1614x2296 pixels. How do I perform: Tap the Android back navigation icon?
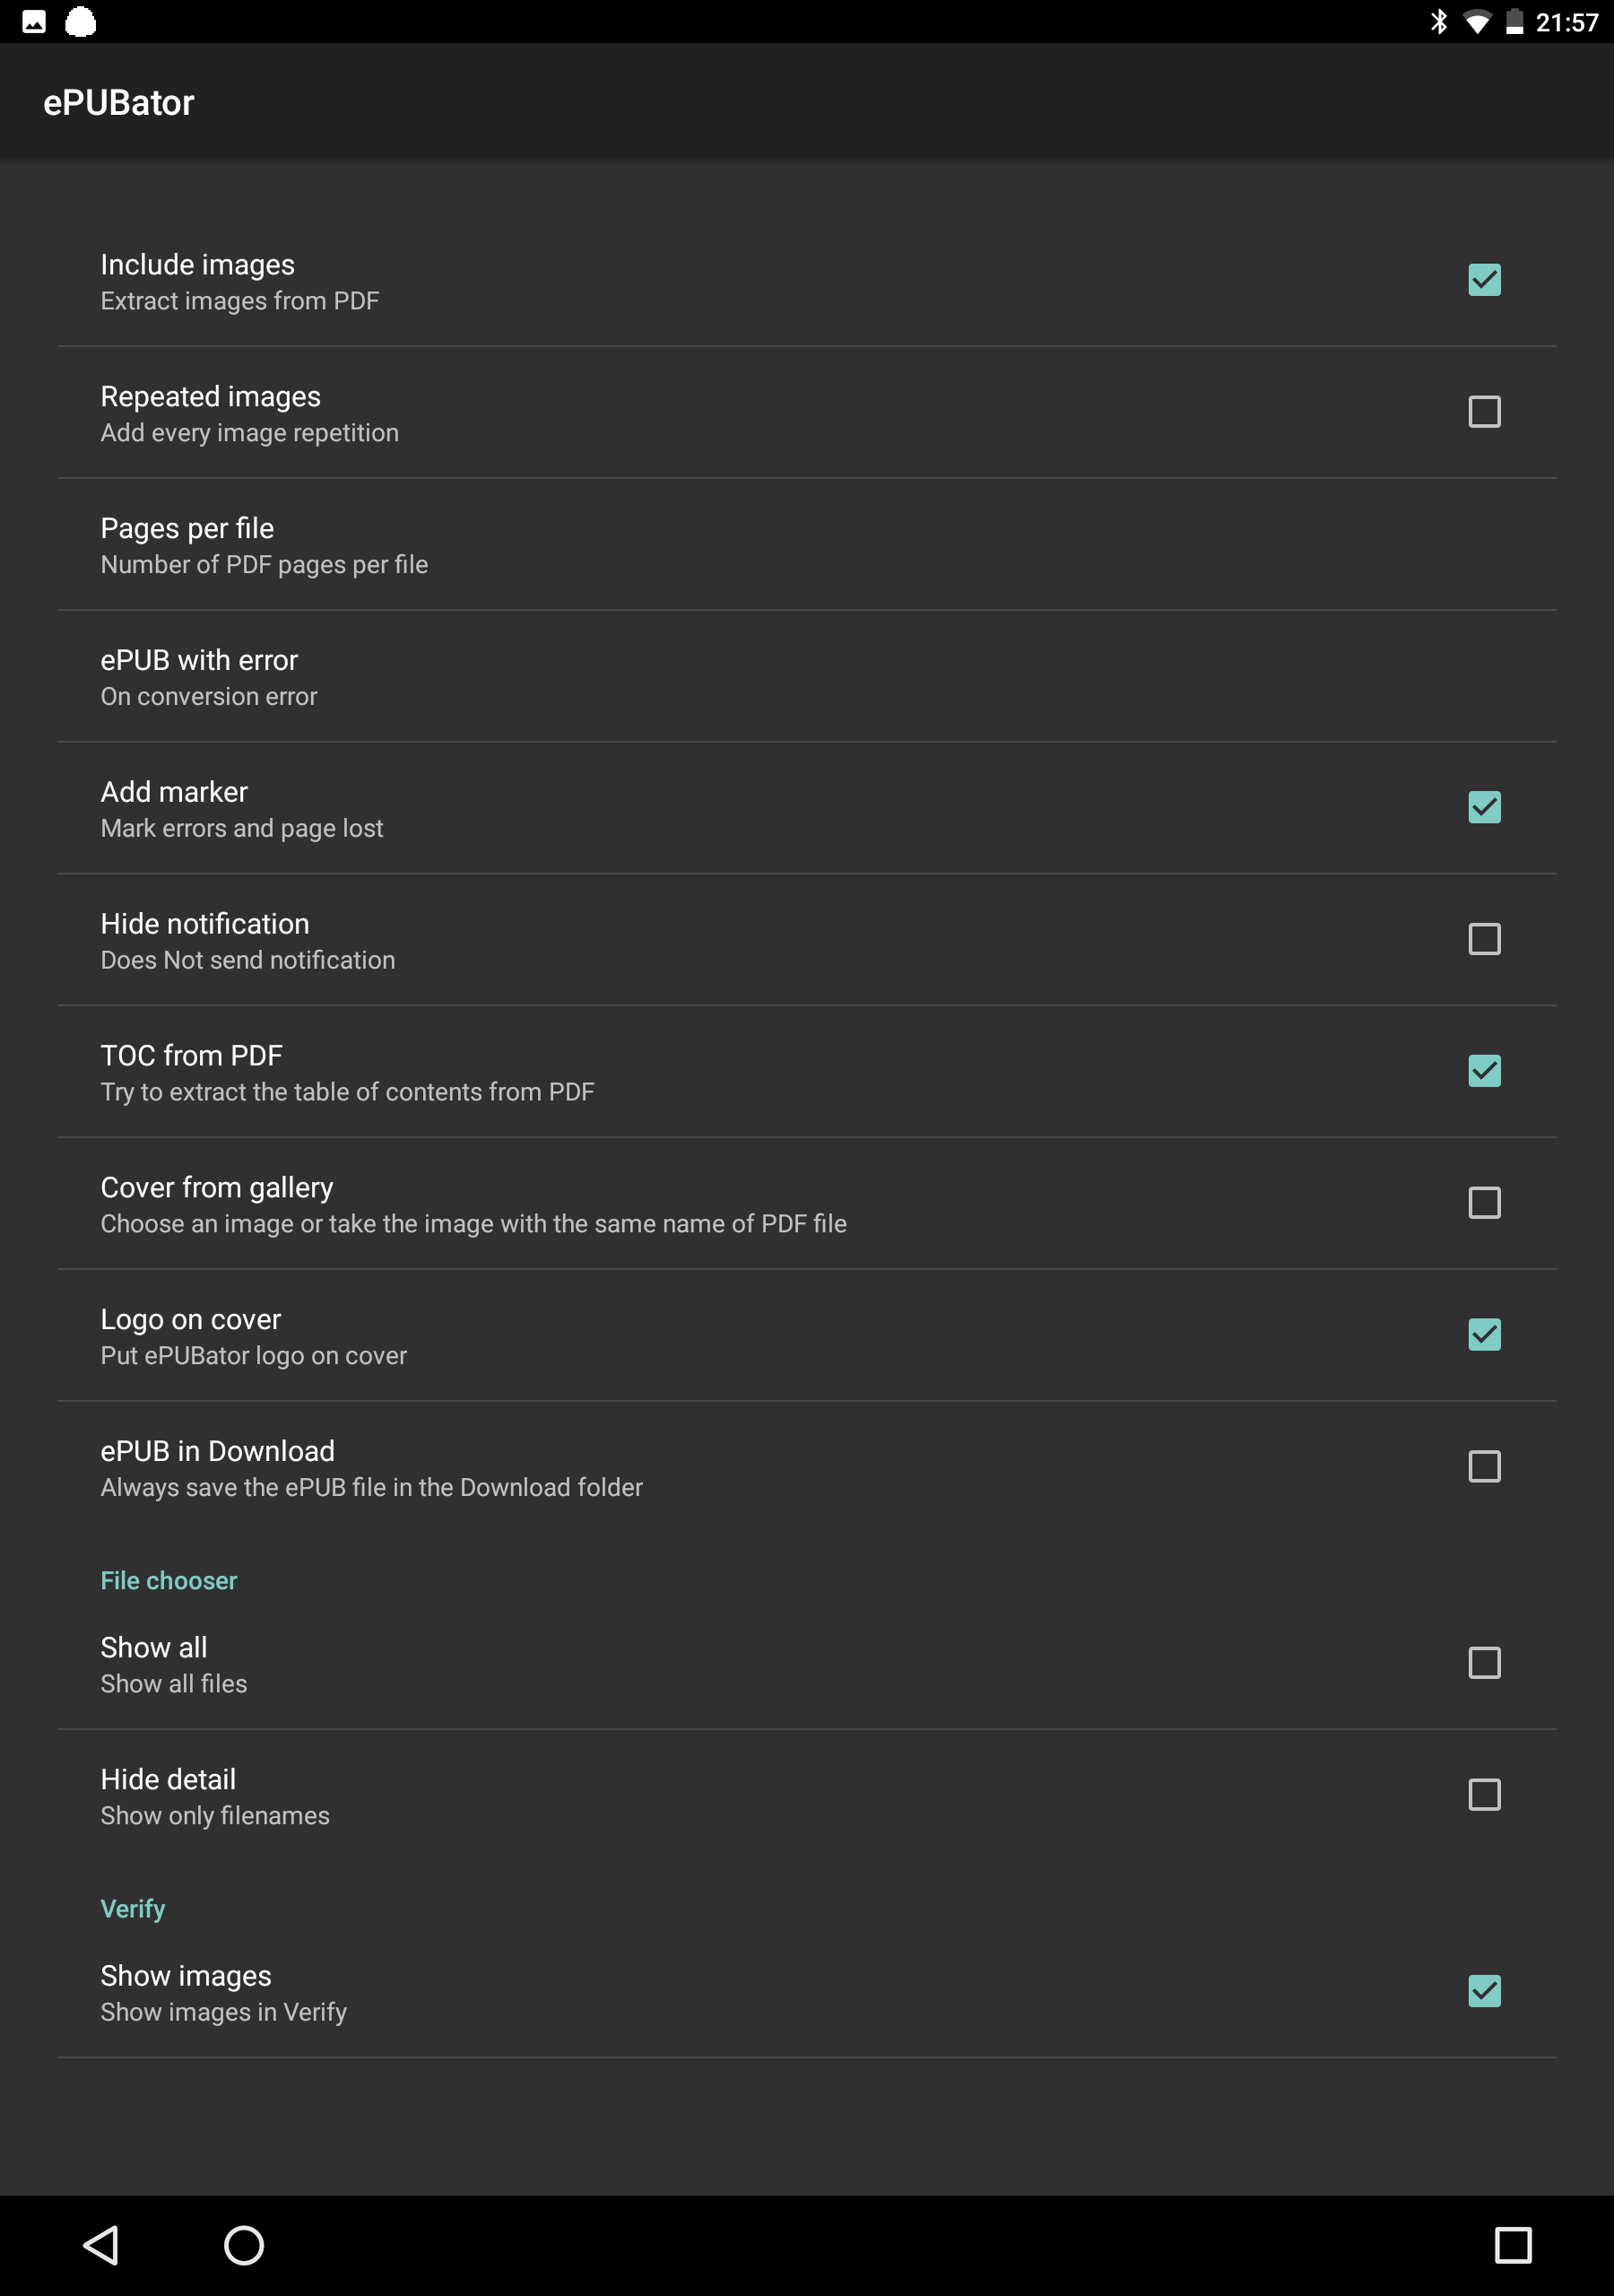101,2245
